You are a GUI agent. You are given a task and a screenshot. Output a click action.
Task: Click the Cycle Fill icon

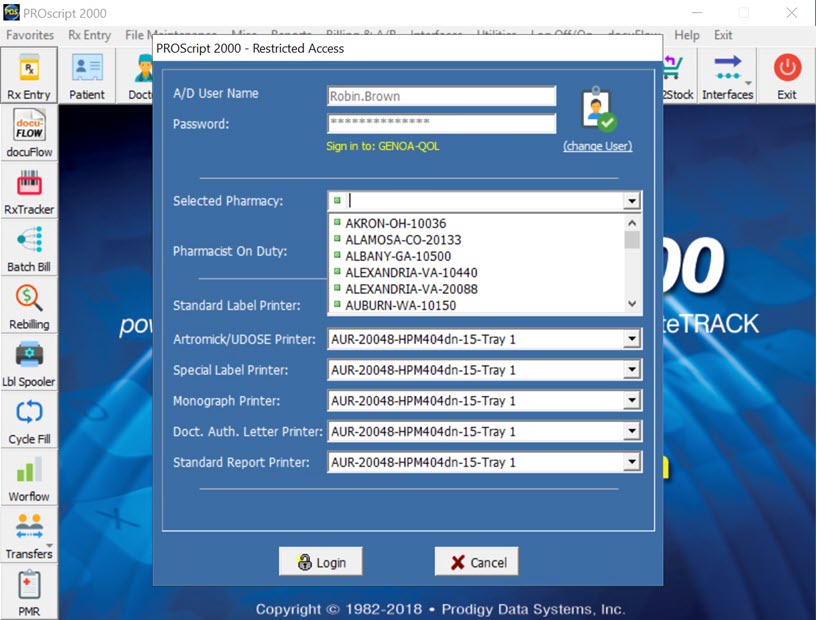click(x=29, y=421)
